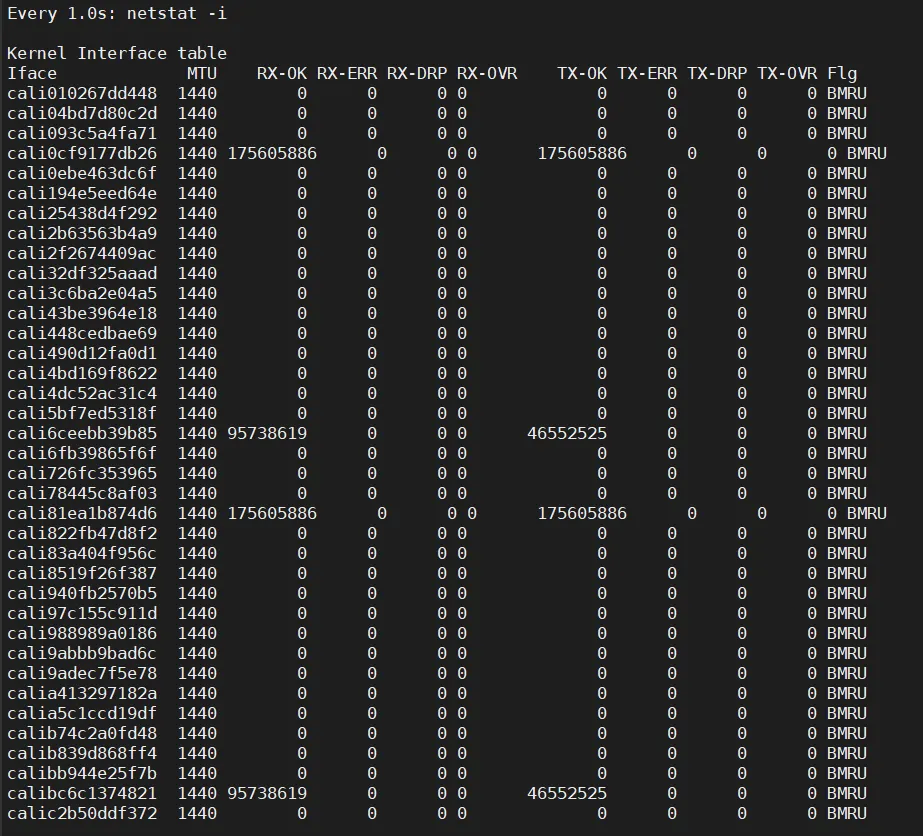This screenshot has width=923, height=836.
Task: Select interface name calic2b50ddf372
Action: pos(82,814)
